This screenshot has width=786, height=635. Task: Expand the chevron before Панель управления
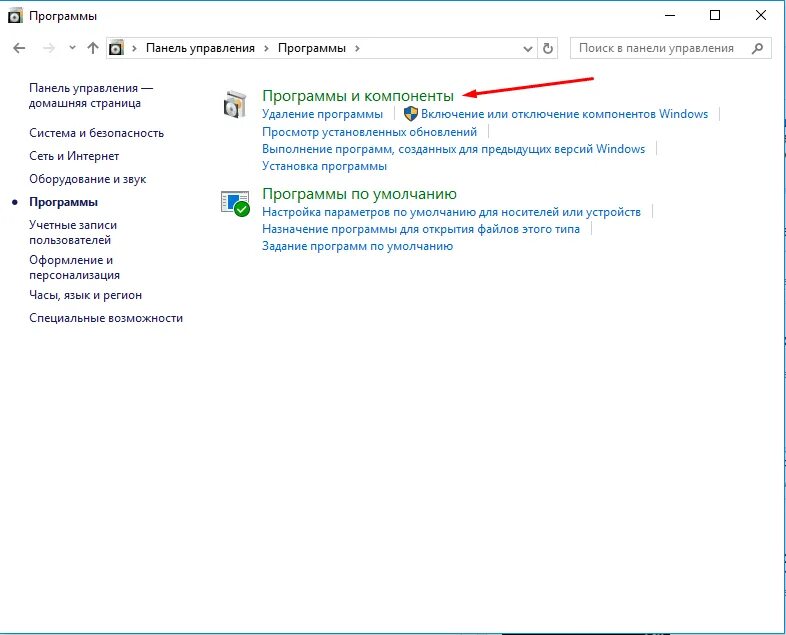[134, 49]
